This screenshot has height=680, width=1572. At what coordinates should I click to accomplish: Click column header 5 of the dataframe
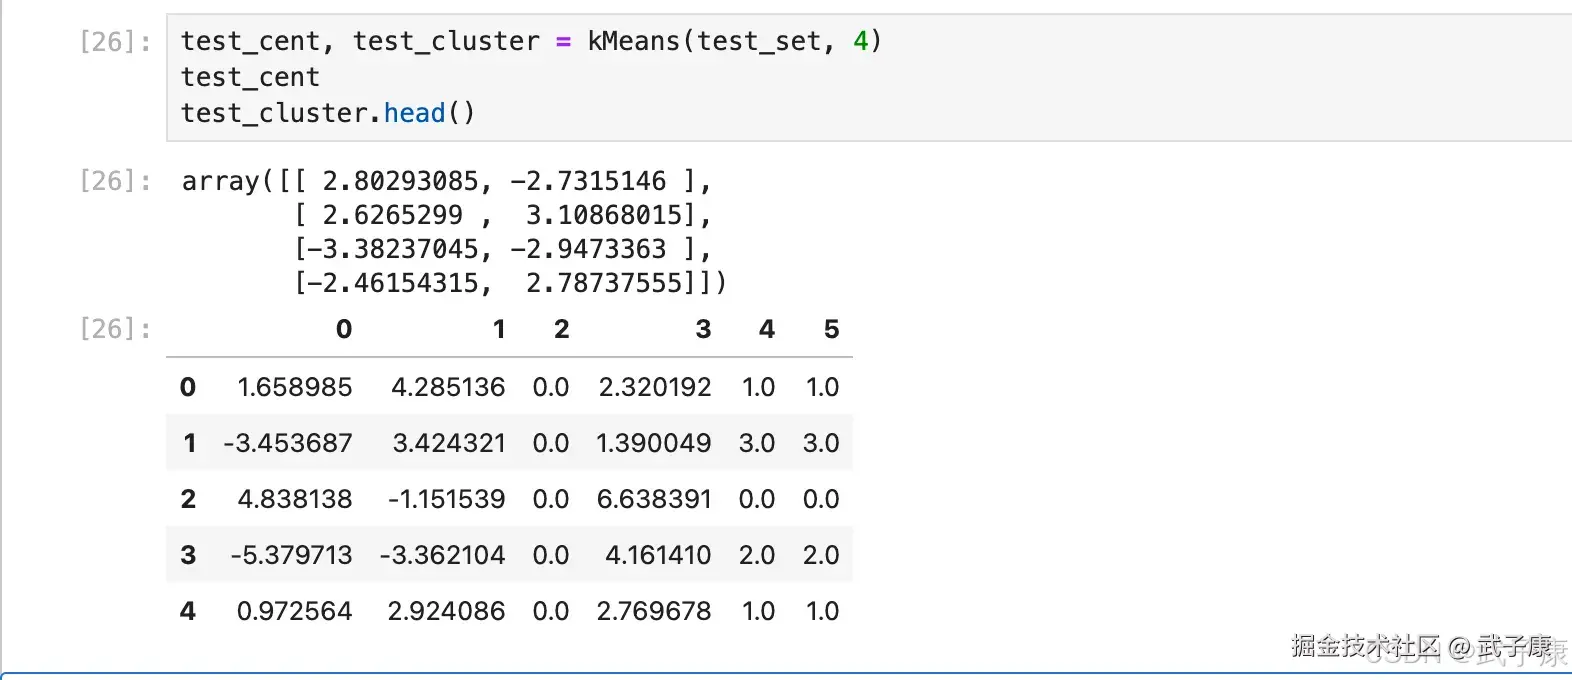(x=831, y=329)
